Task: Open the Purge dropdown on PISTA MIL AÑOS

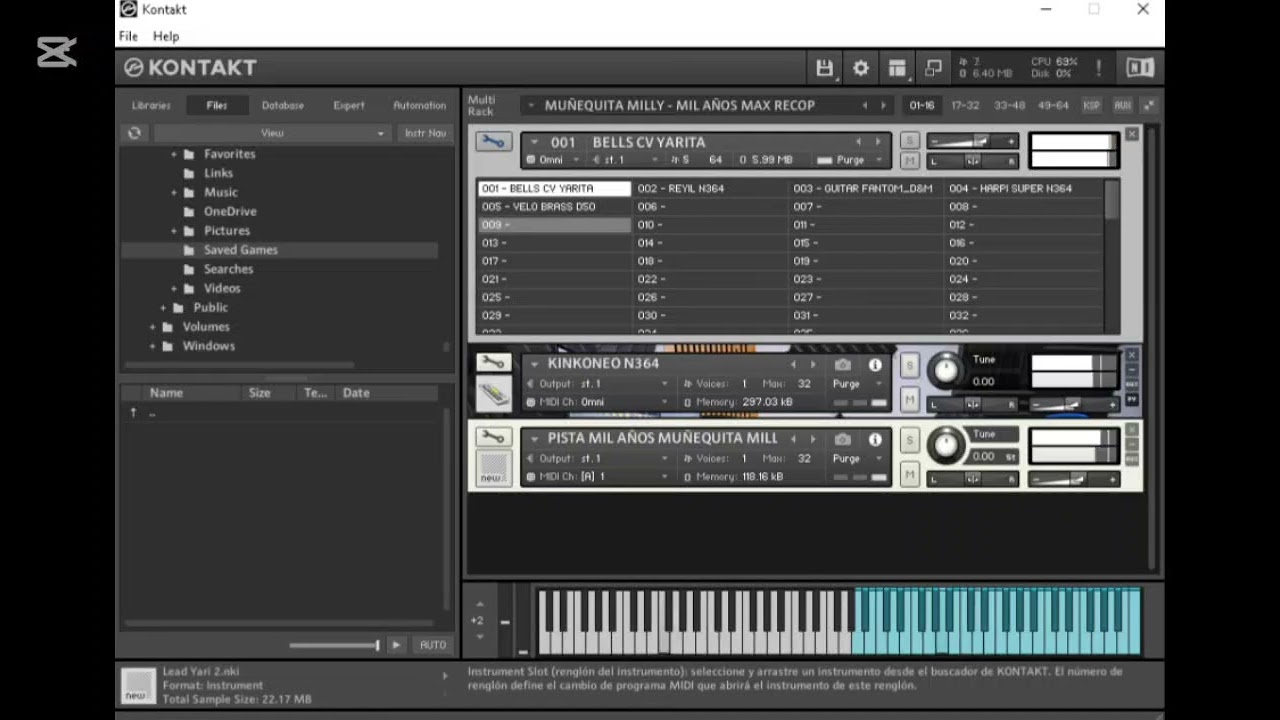Action: pyautogui.click(x=859, y=458)
